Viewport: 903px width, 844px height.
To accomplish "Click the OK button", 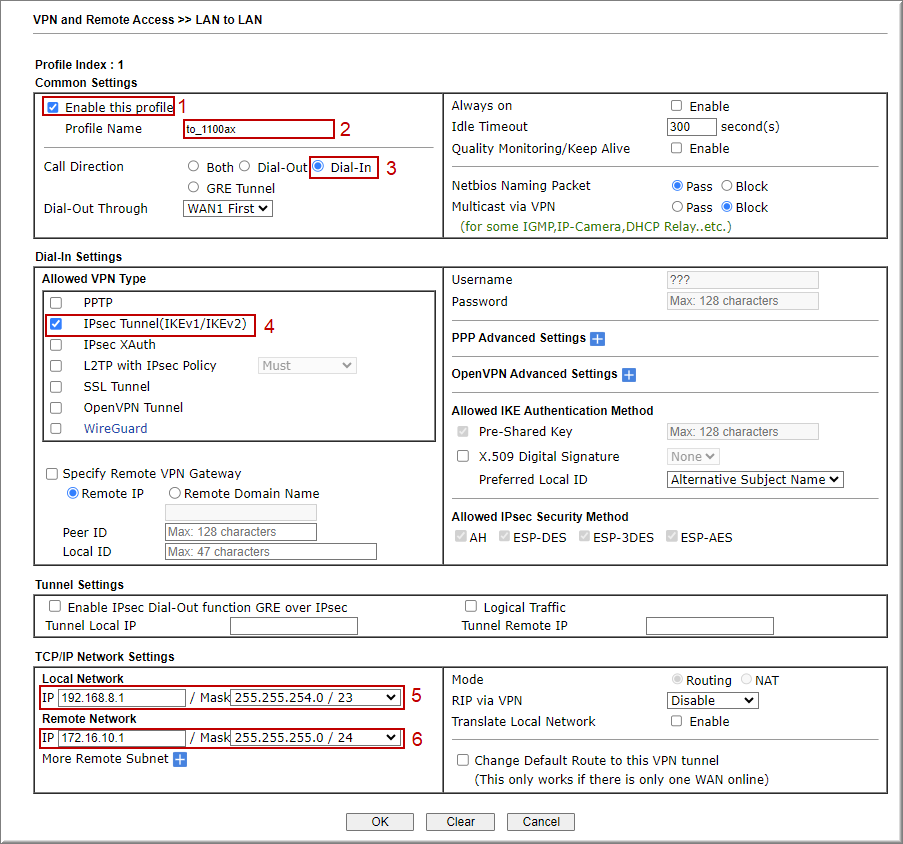I will point(380,822).
